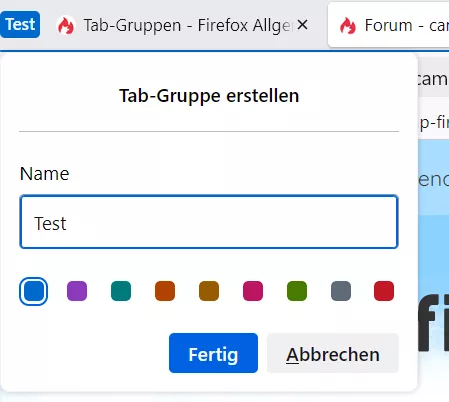Screen dimensions: 449x402
Task: Select the green group color
Action: click(x=297, y=291)
